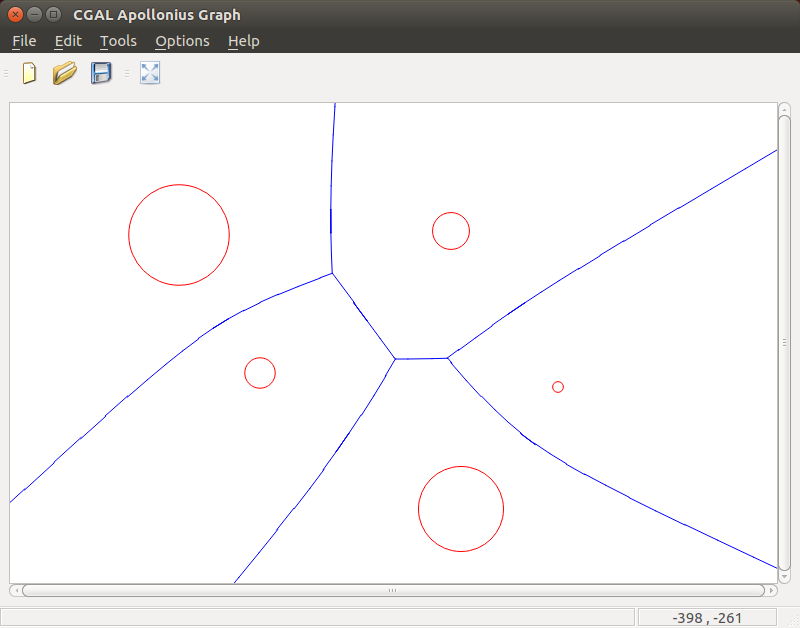The image size is (800, 628).
Task: Open the File menu
Action: (24, 41)
